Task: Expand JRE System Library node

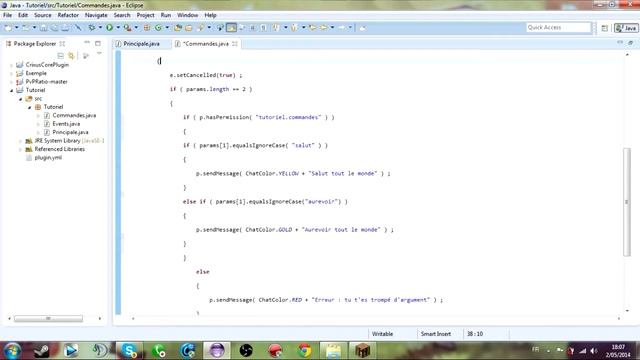Action: tap(20, 141)
